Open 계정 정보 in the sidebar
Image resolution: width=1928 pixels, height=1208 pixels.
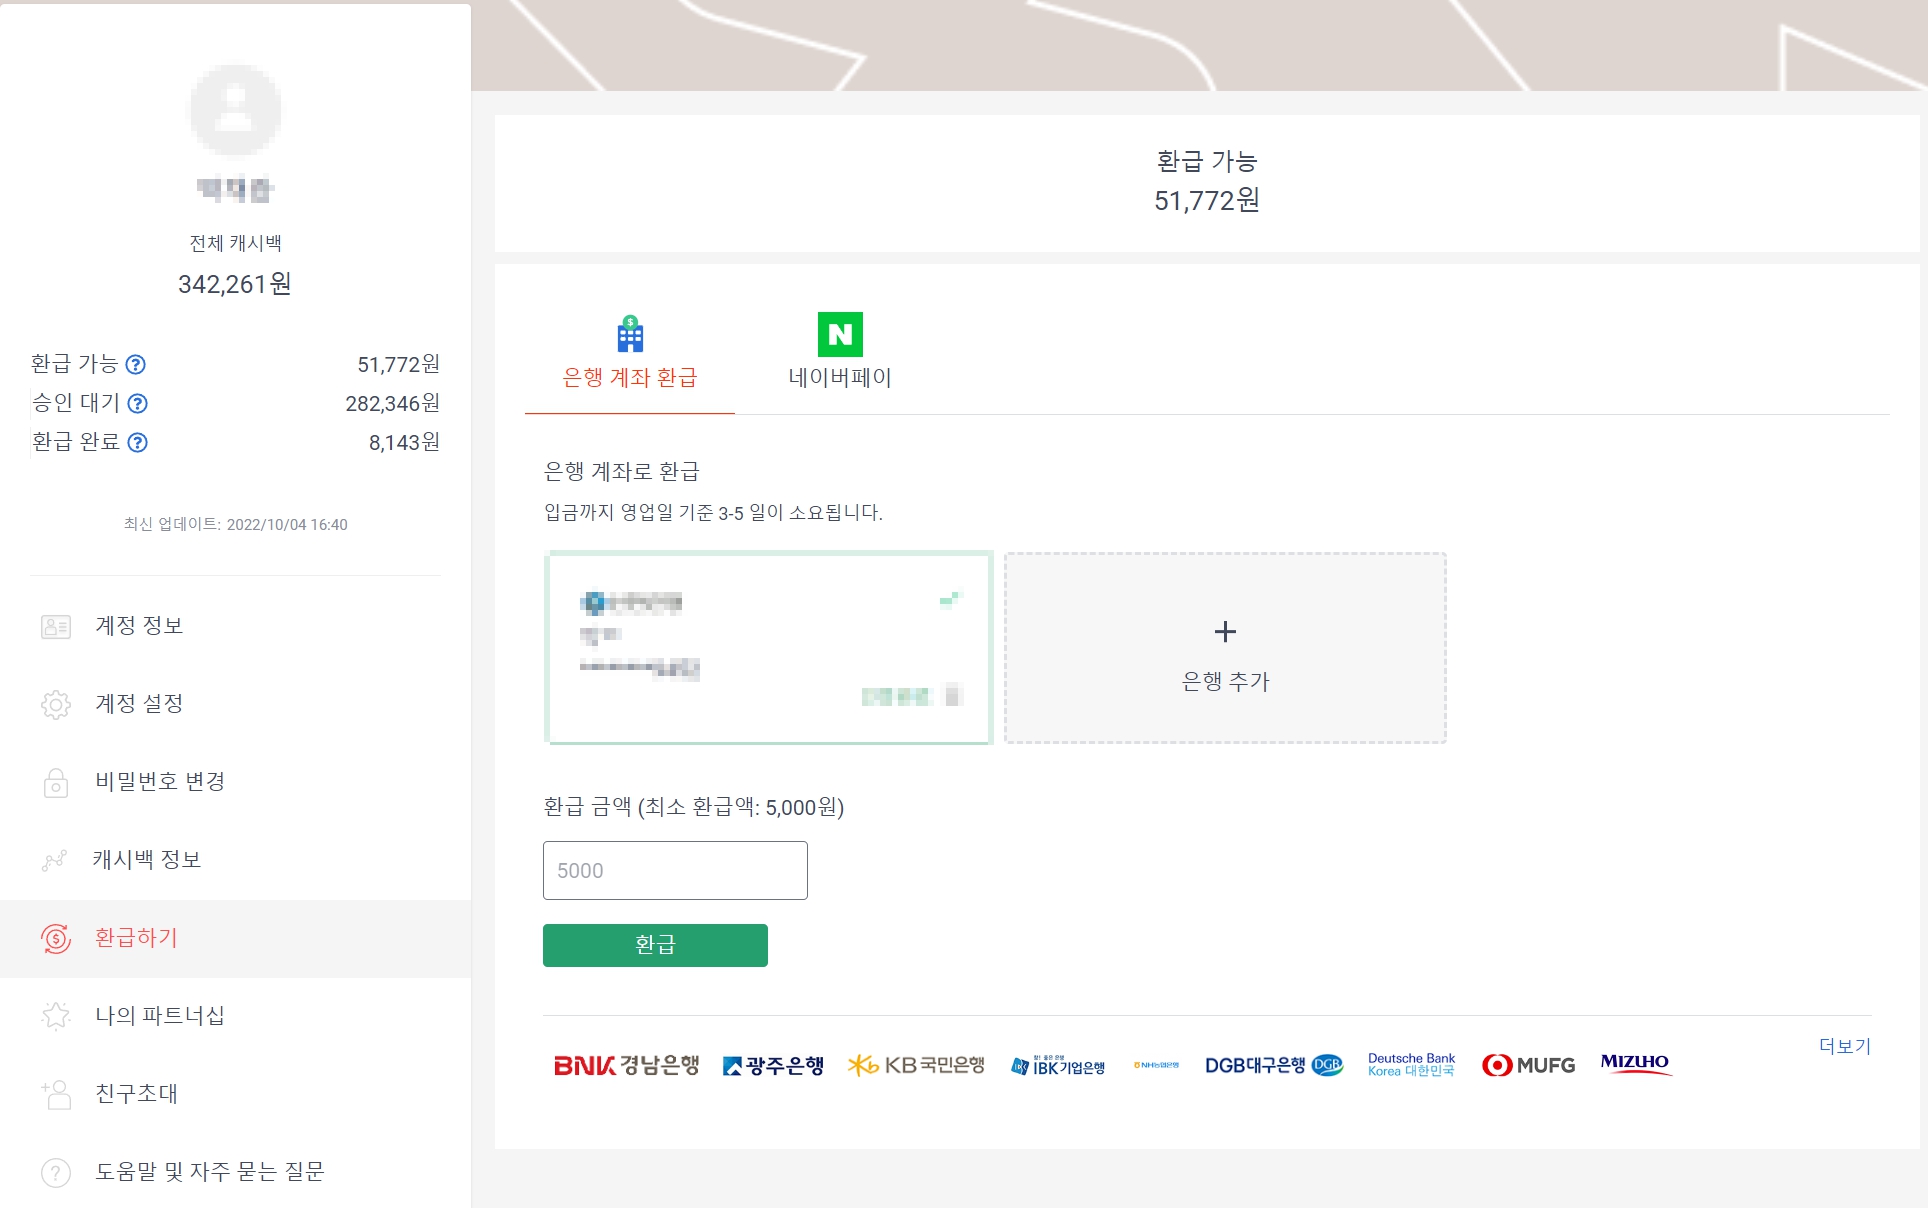[x=139, y=626]
